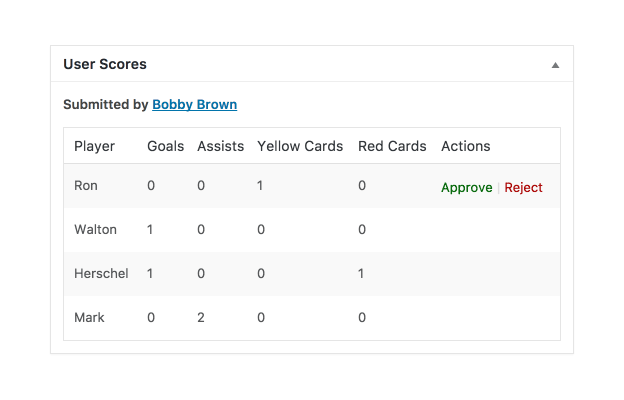Approve Ron's submitted scores
The image size is (624, 400).
tap(466, 187)
